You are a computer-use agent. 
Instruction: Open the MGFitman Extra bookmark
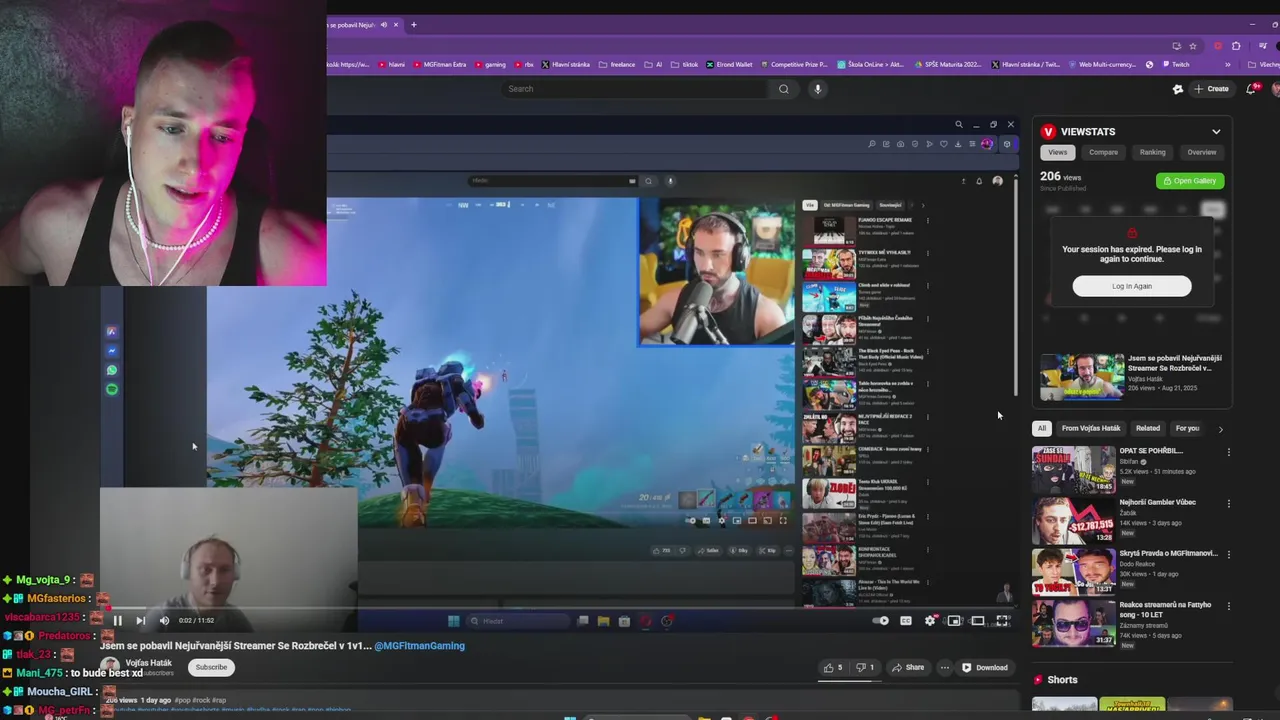point(439,64)
